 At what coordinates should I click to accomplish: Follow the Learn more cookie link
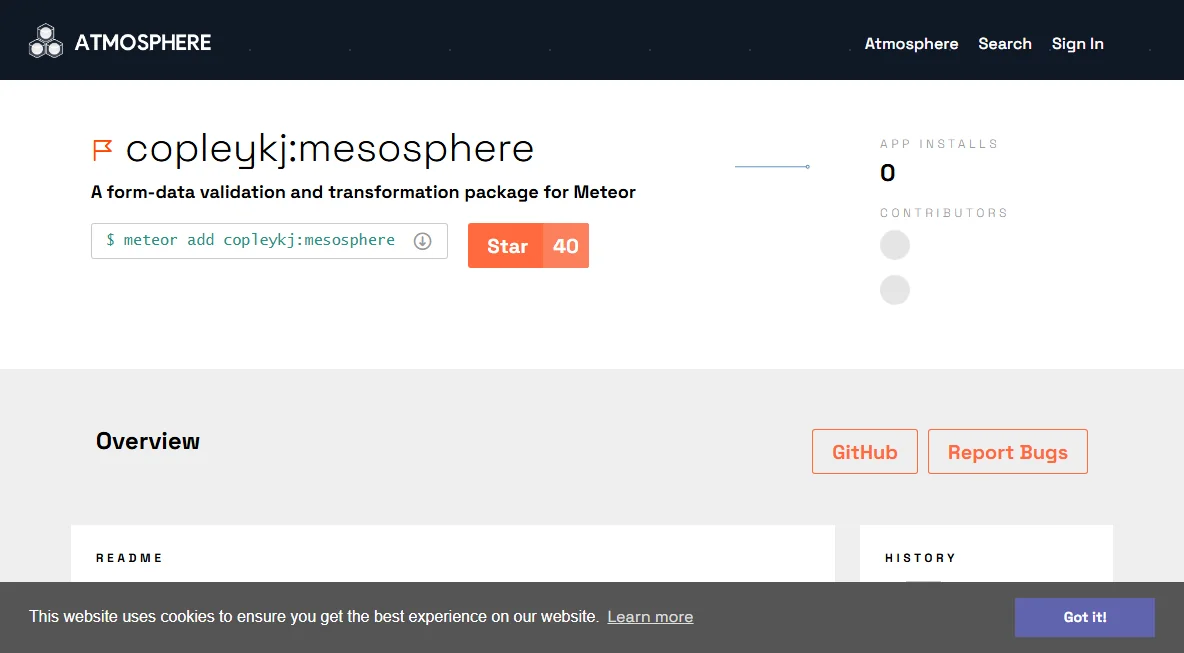tap(650, 617)
